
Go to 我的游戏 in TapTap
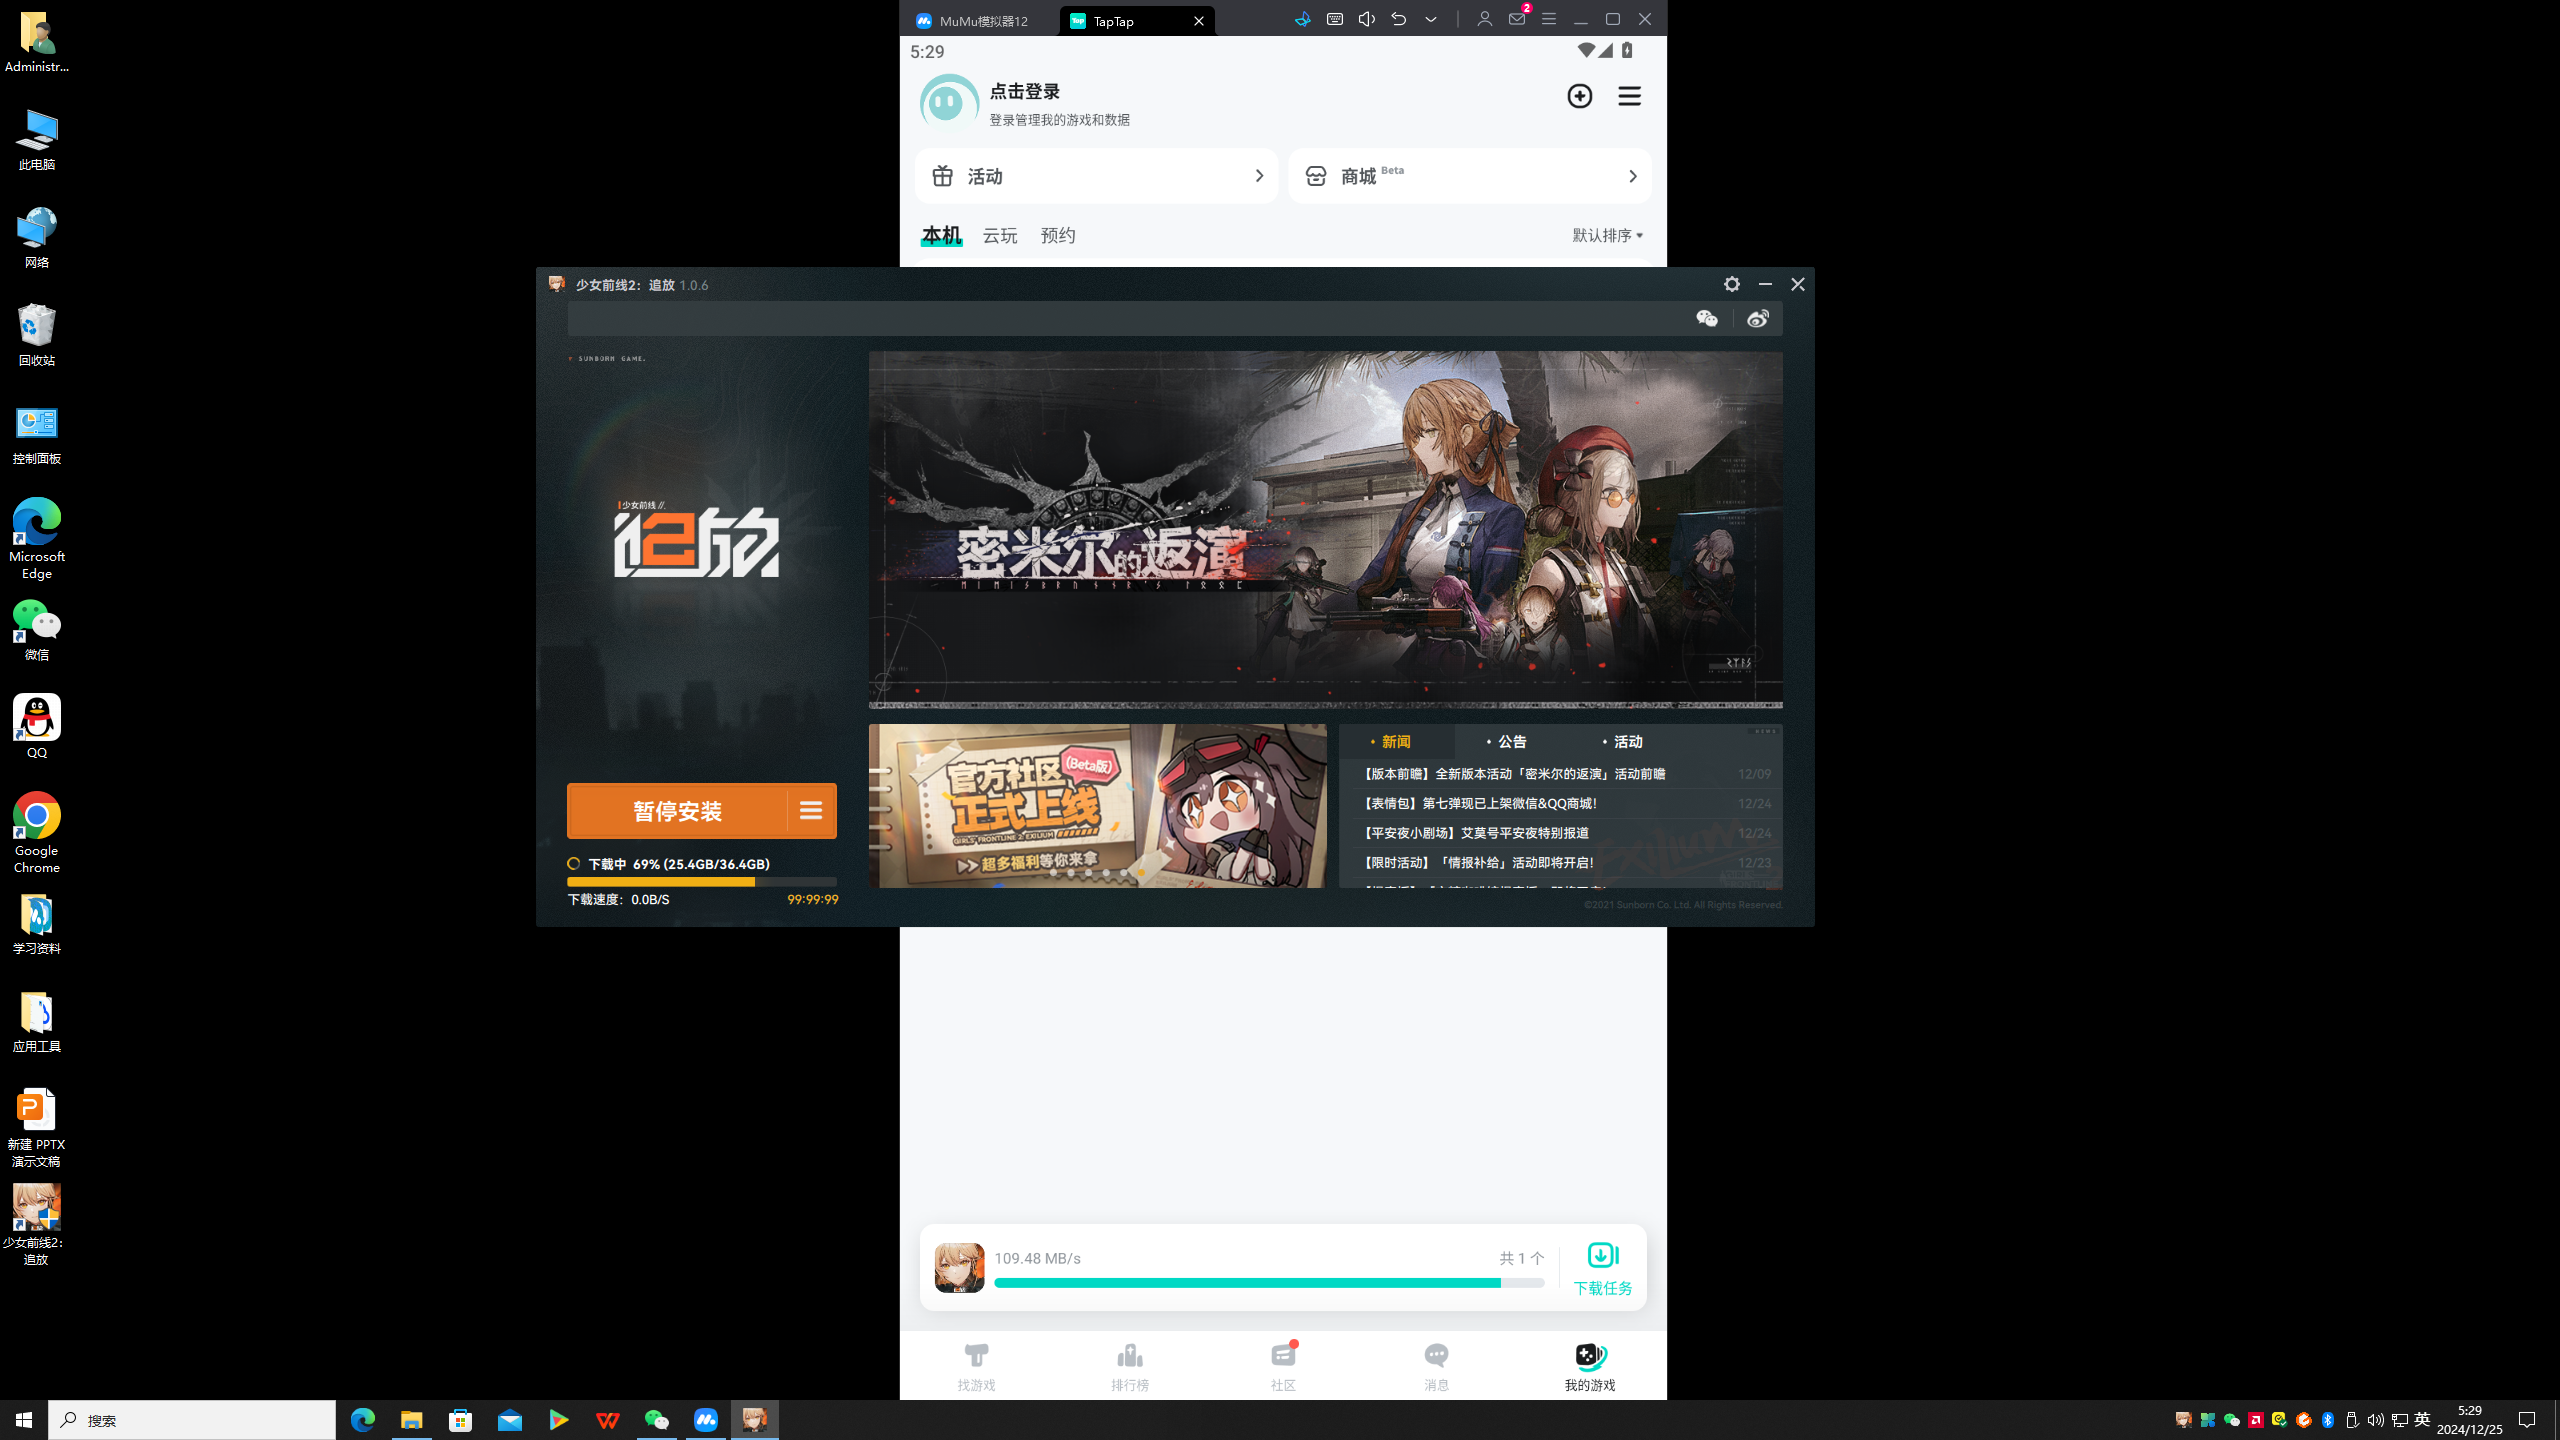tap(1590, 1367)
